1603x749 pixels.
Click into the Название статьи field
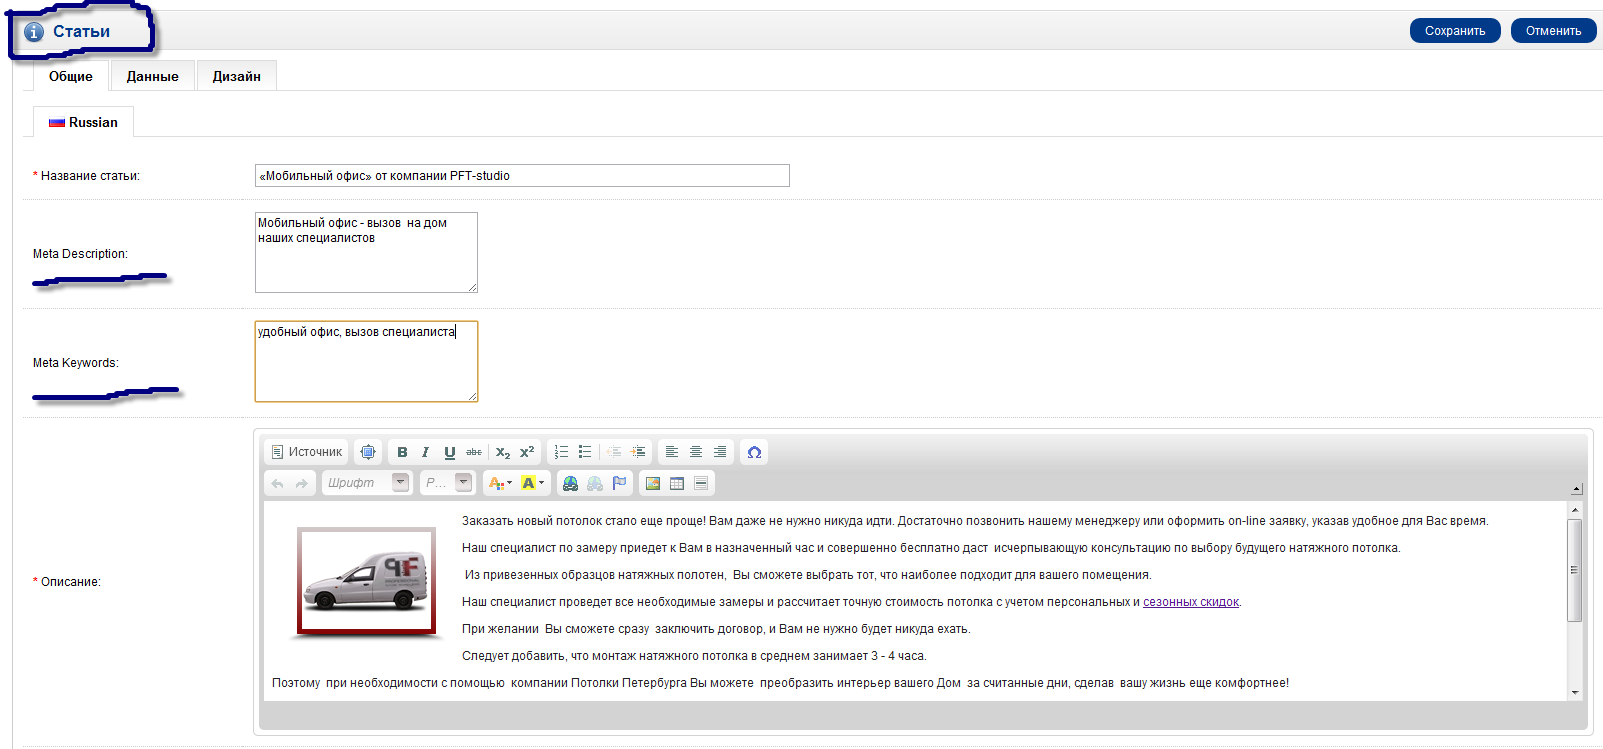coord(521,176)
